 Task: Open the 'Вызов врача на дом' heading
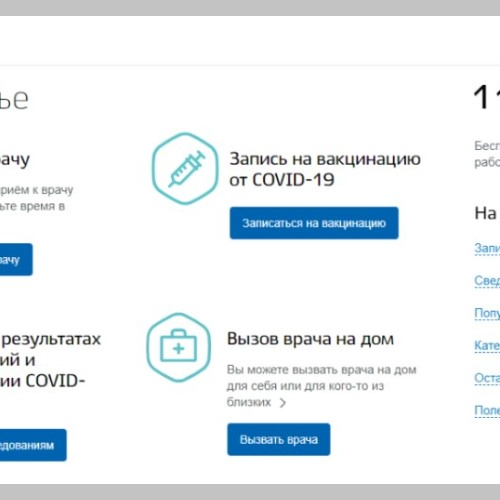310,339
